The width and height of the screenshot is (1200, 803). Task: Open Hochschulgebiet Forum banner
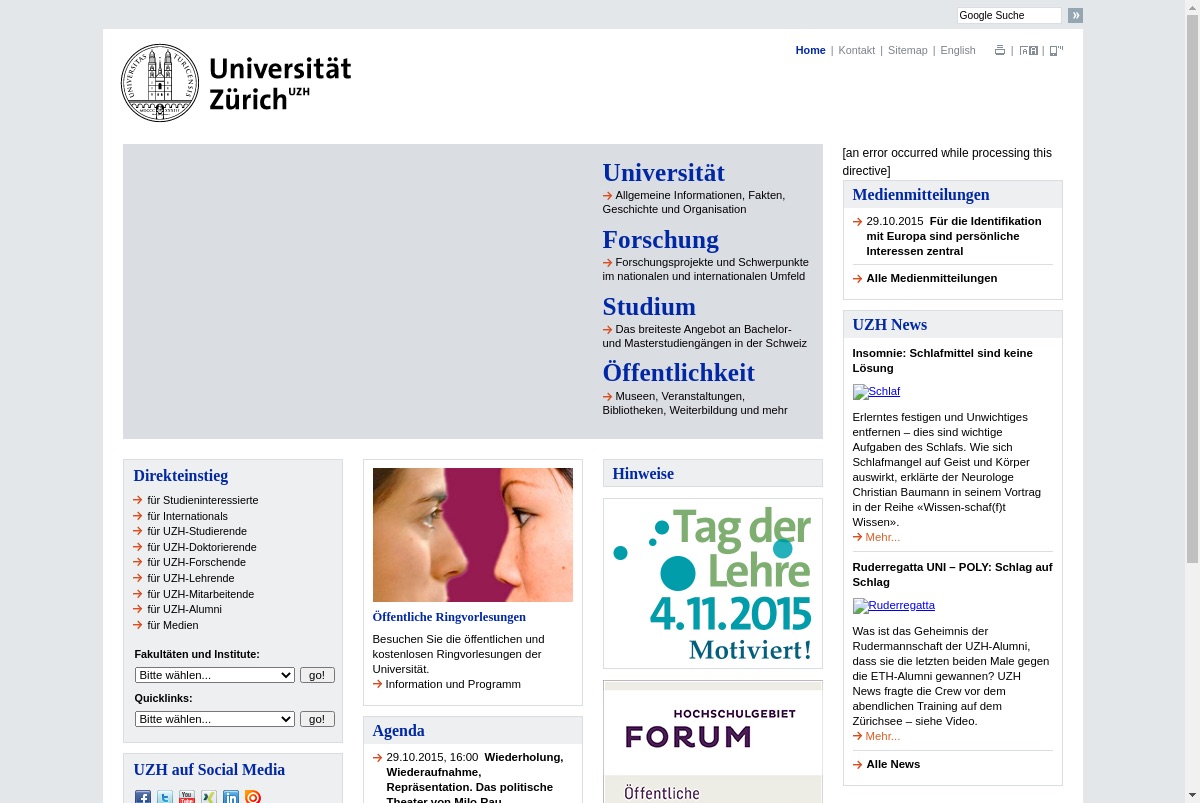[x=713, y=742]
